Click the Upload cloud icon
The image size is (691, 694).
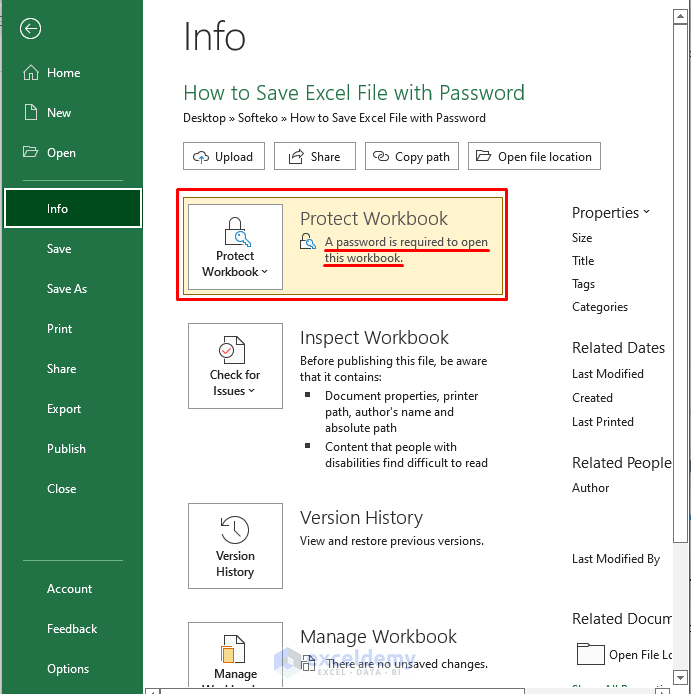(200, 157)
